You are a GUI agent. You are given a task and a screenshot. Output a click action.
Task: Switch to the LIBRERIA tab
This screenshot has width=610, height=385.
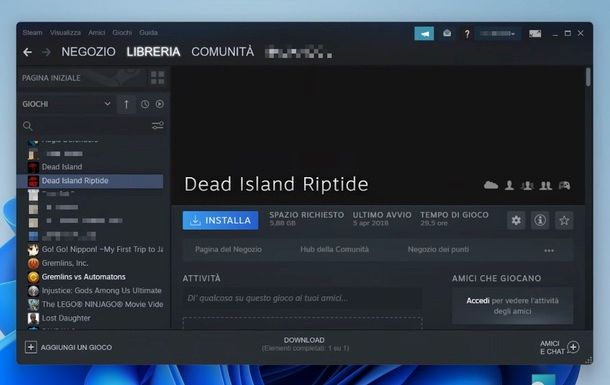pyautogui.click(x=153, y=52)
